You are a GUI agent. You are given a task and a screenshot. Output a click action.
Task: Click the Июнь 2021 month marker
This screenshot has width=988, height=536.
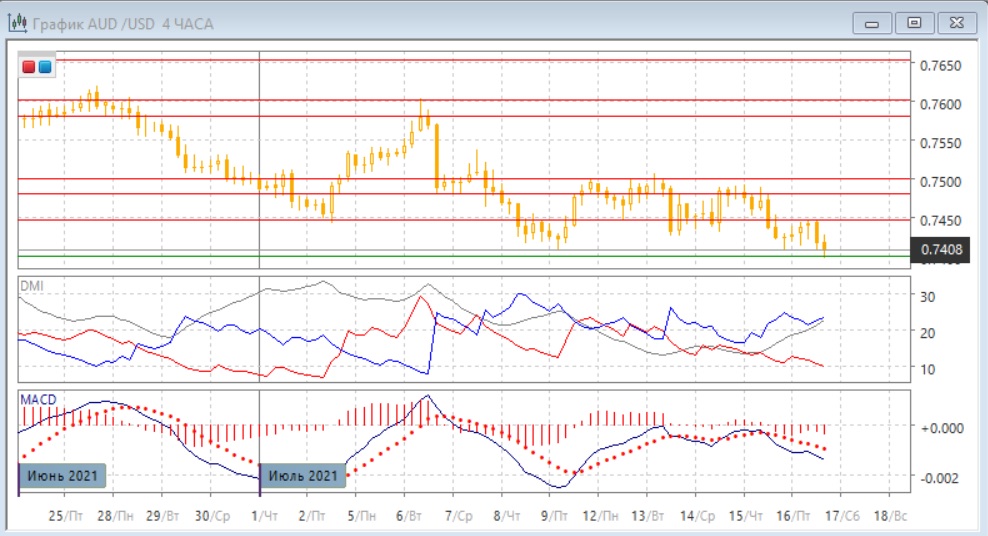pyautogui.click(x=62, y=475)
